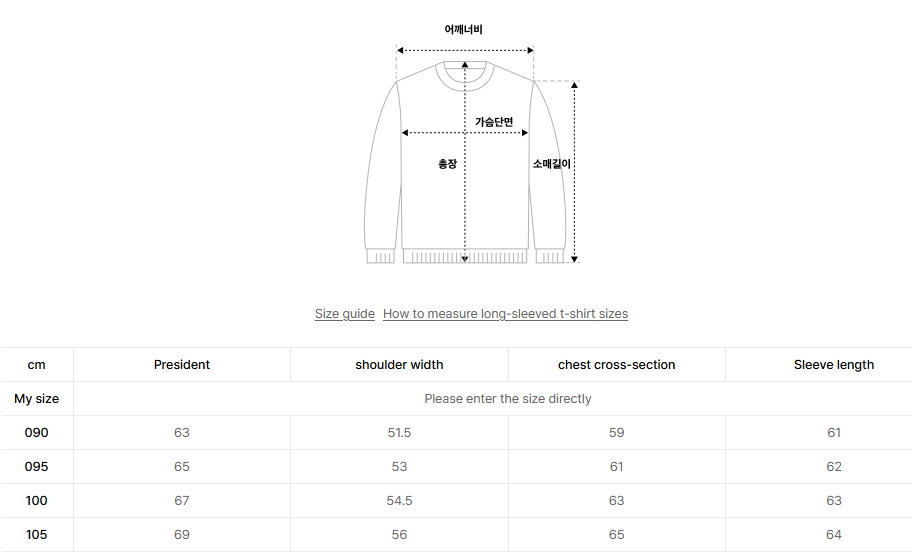Open How to measure long-sleeved t-shirt sizes

tap(505, 314)
